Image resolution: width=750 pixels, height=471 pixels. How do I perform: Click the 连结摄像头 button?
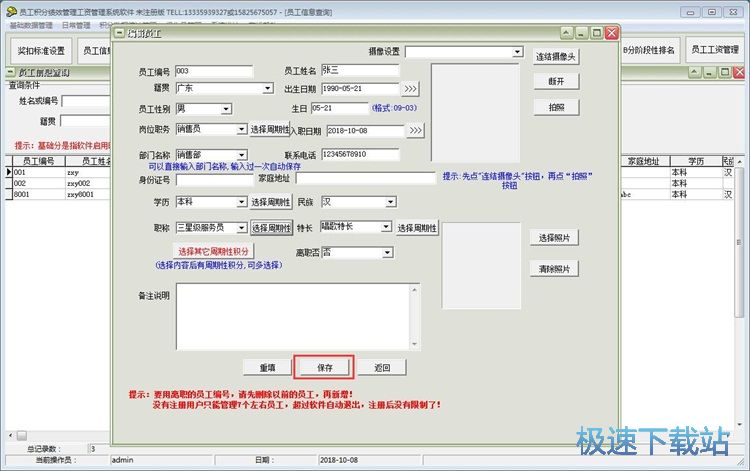555,57
